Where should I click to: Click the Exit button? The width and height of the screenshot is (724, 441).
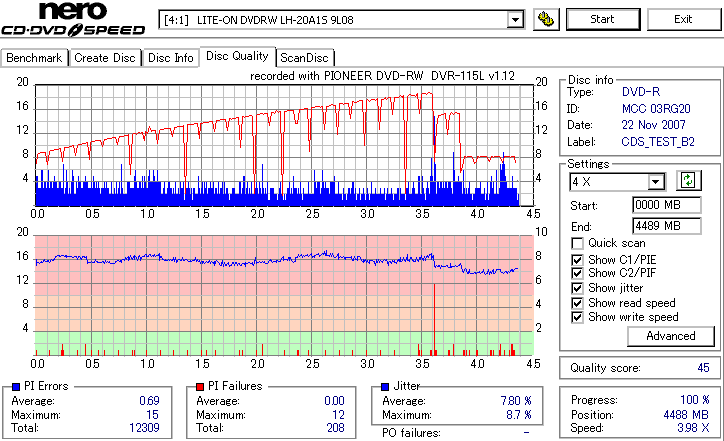[x=683, y=19]
